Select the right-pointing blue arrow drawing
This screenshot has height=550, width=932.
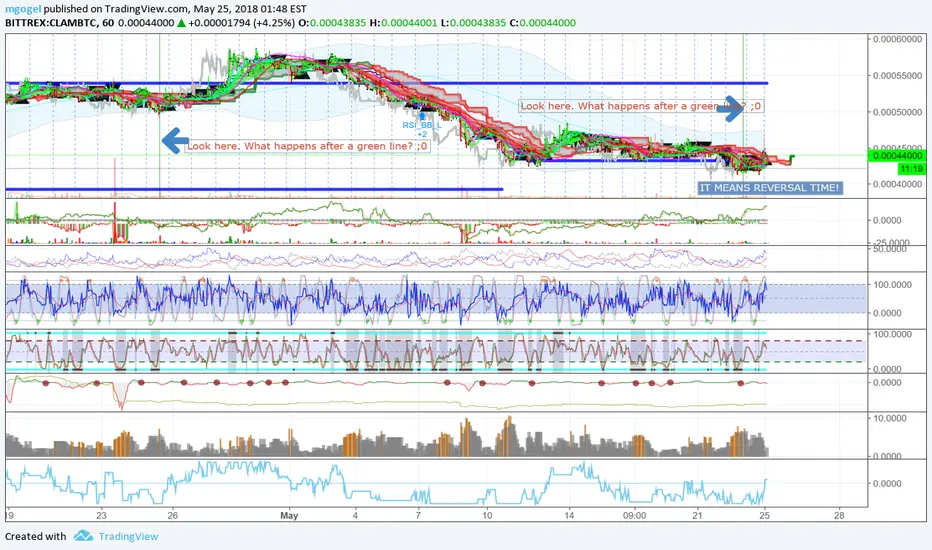click(731, 109)
